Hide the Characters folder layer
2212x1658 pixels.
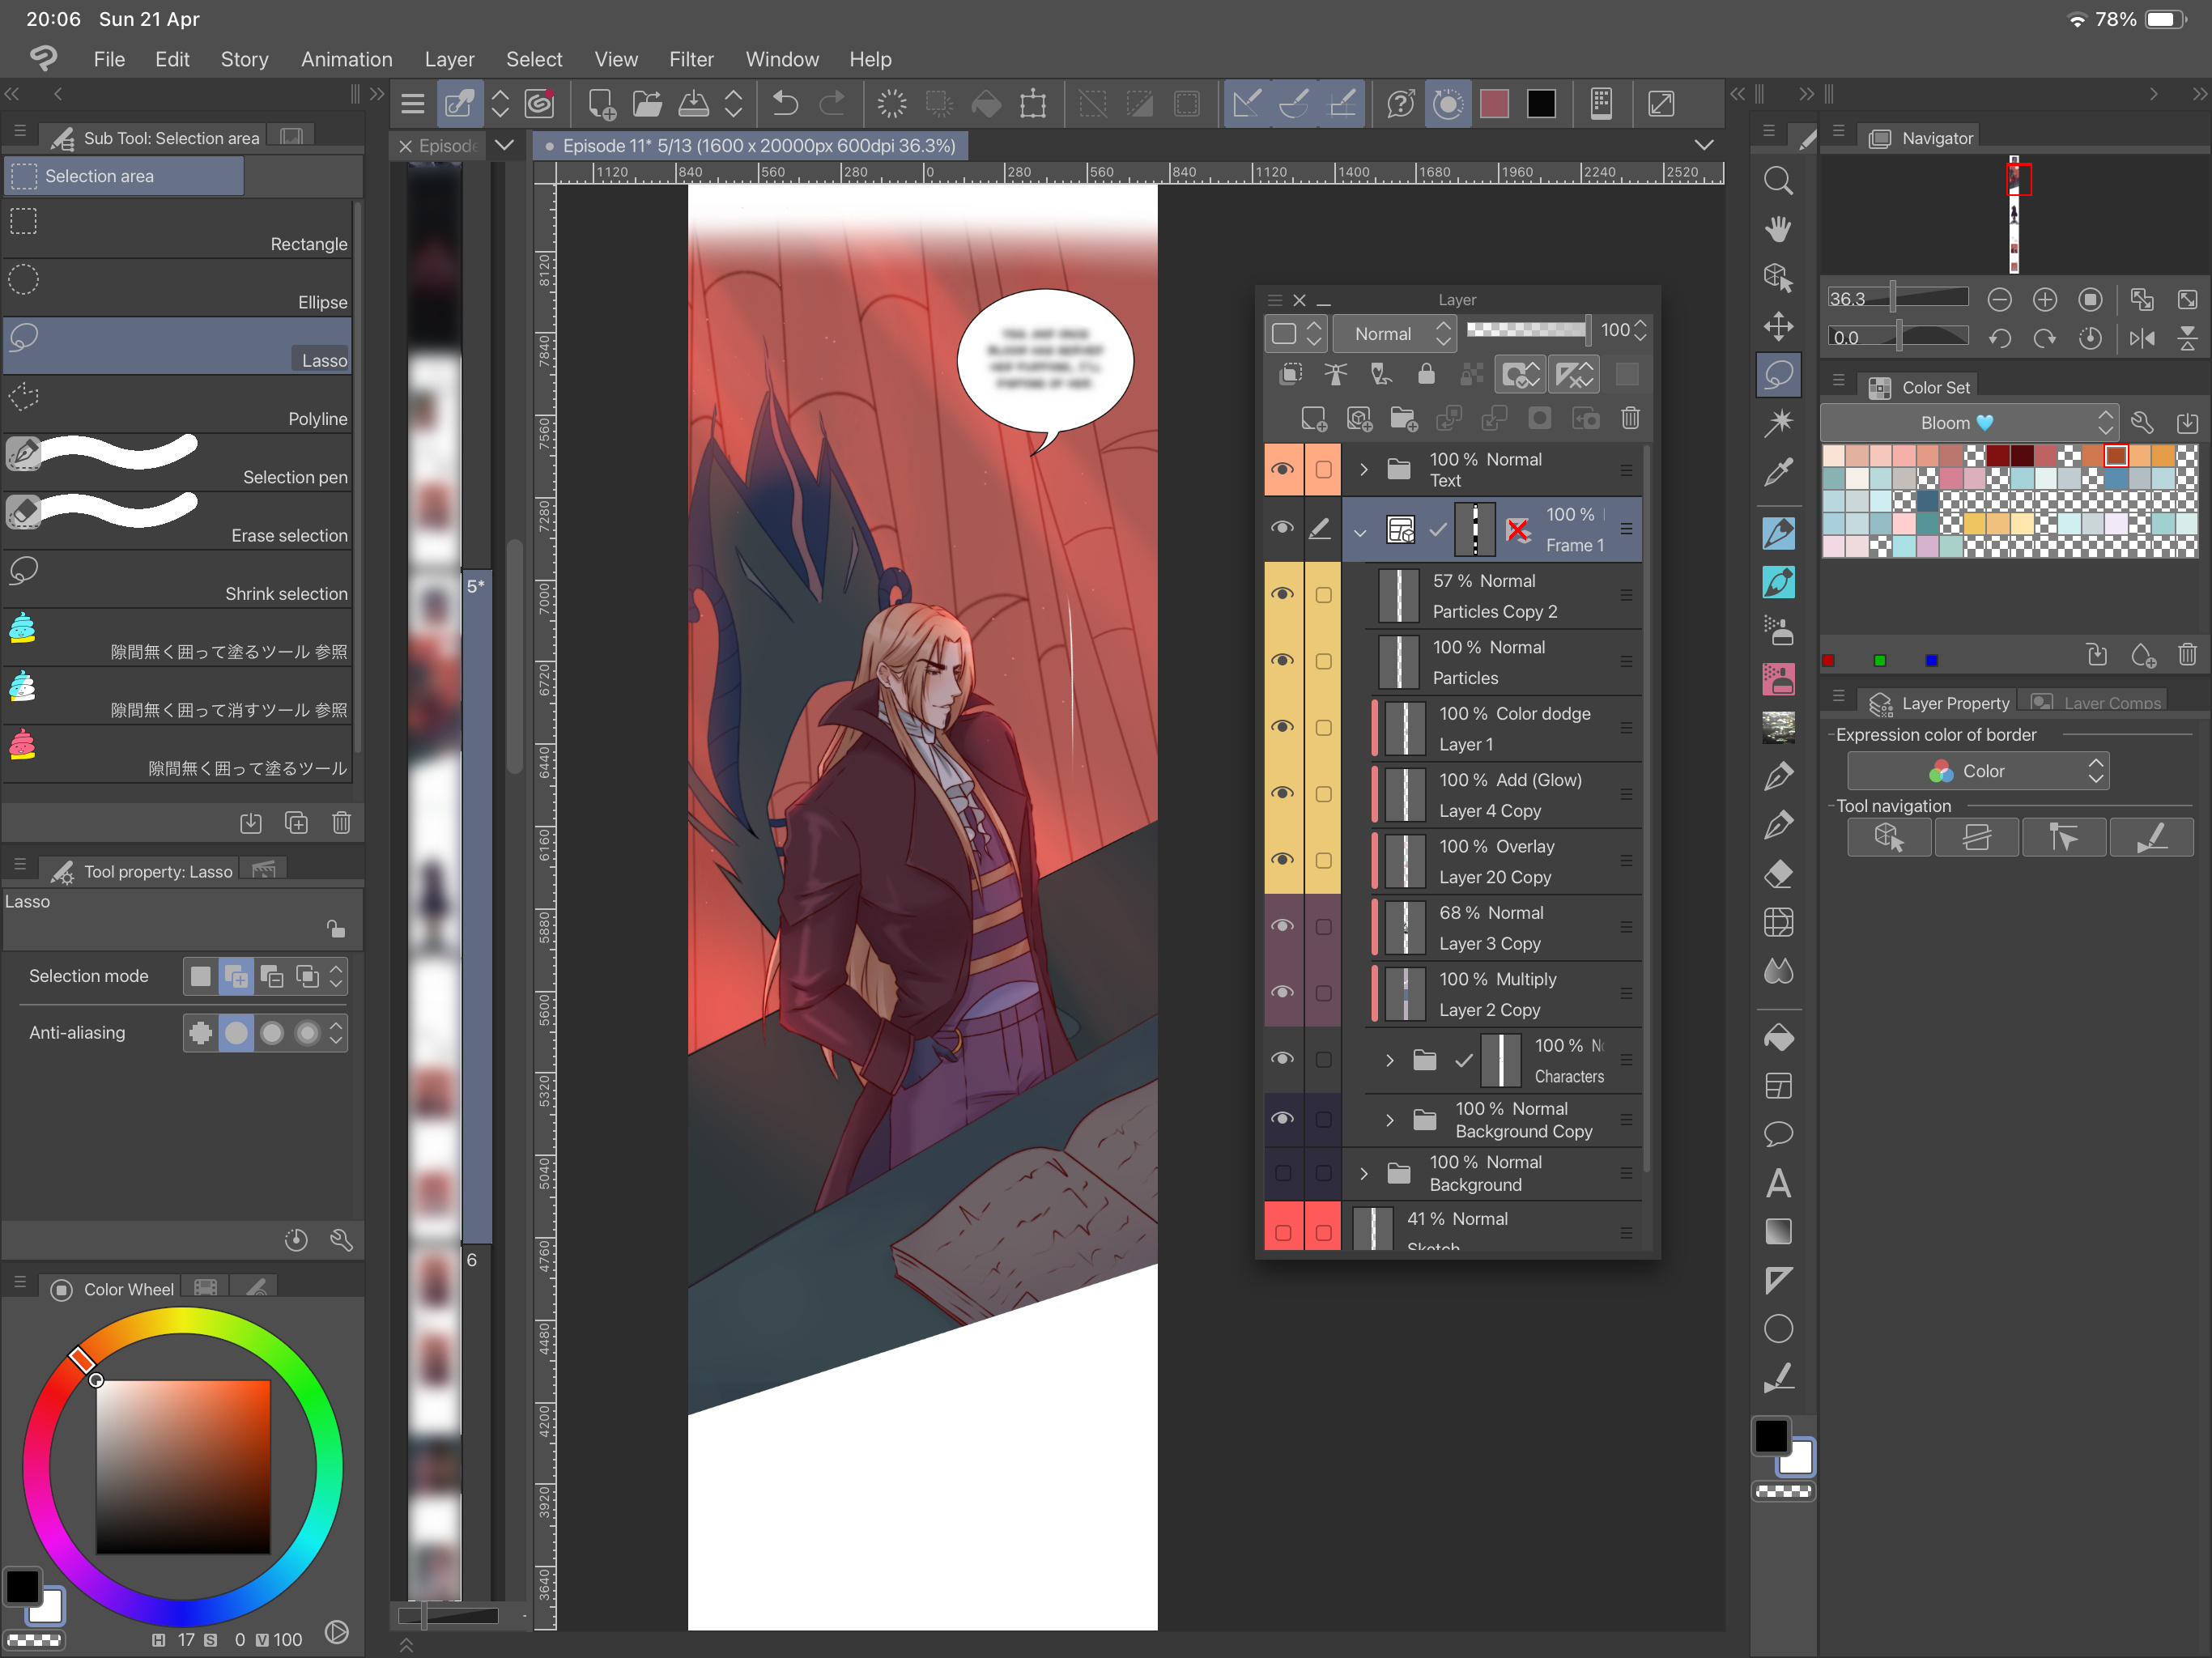coord(1282,1059)
